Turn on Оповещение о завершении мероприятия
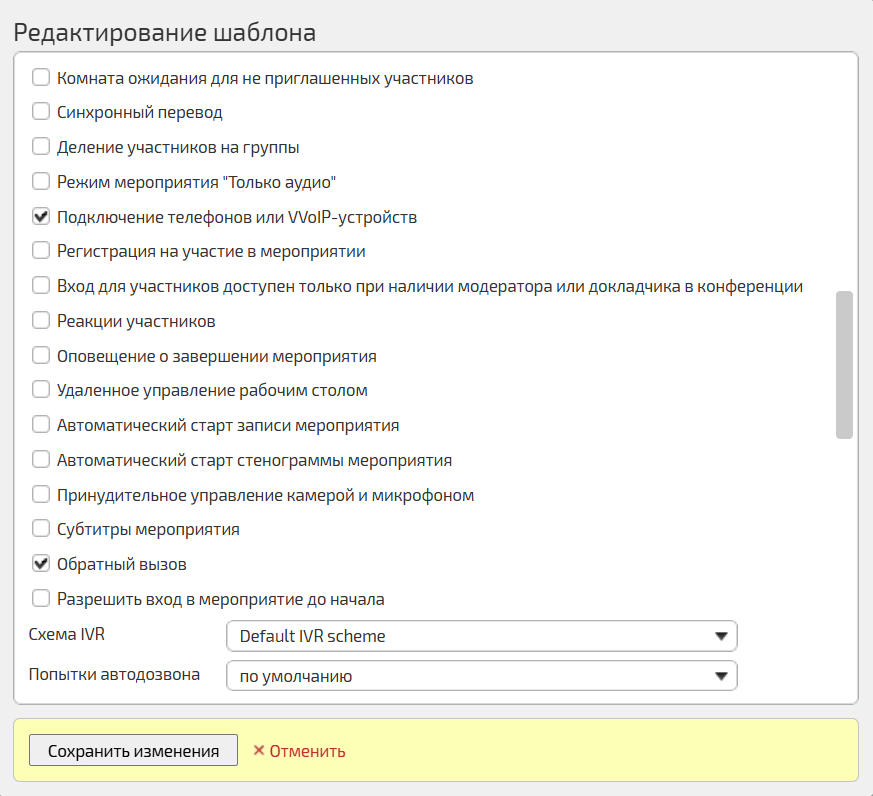 [41, 355]
